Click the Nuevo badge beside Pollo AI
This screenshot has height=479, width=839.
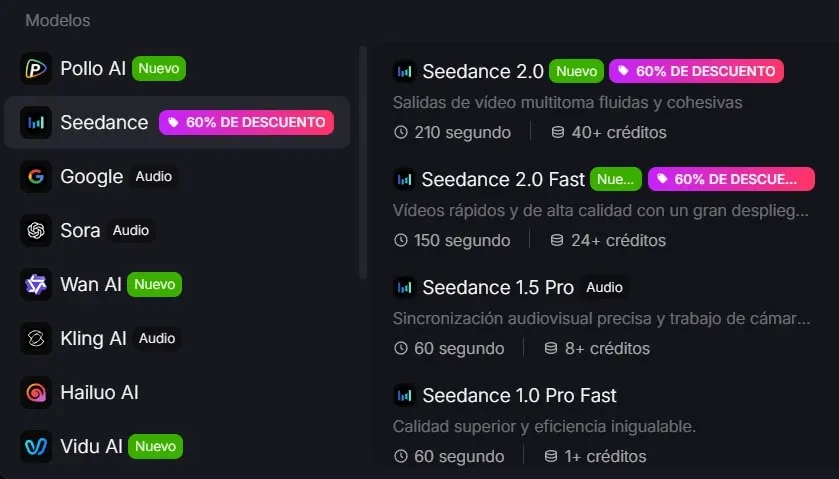[159, 69]
